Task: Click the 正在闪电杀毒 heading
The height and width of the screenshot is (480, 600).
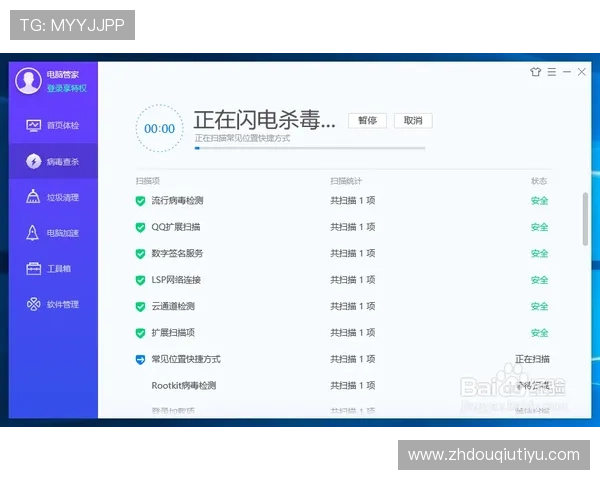Action: [264, 120]
